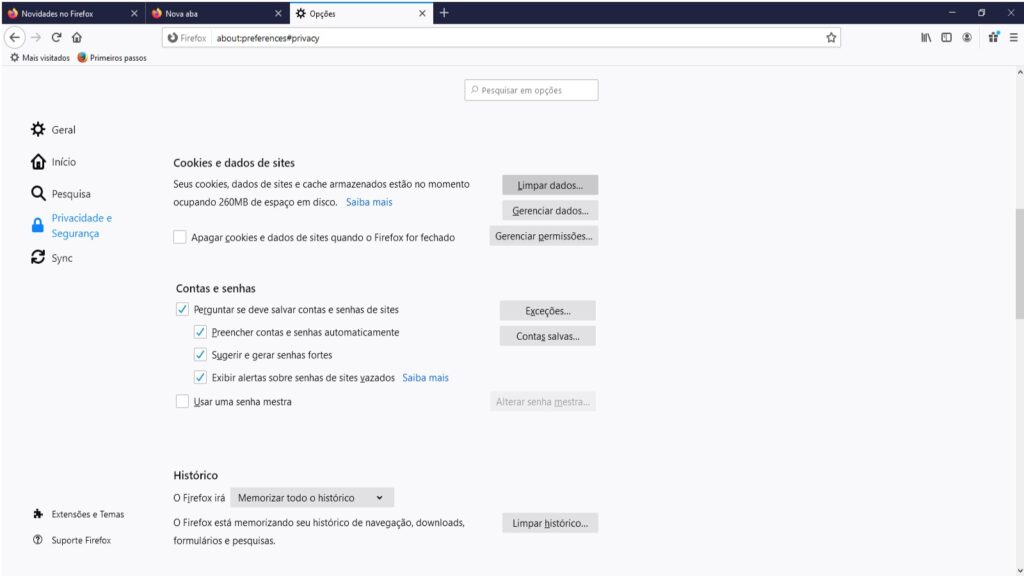This screenshot has height=576, width=1024.
Task: Toggle Preencher contas e senhas automaticamente
Action: click(200, 332)
